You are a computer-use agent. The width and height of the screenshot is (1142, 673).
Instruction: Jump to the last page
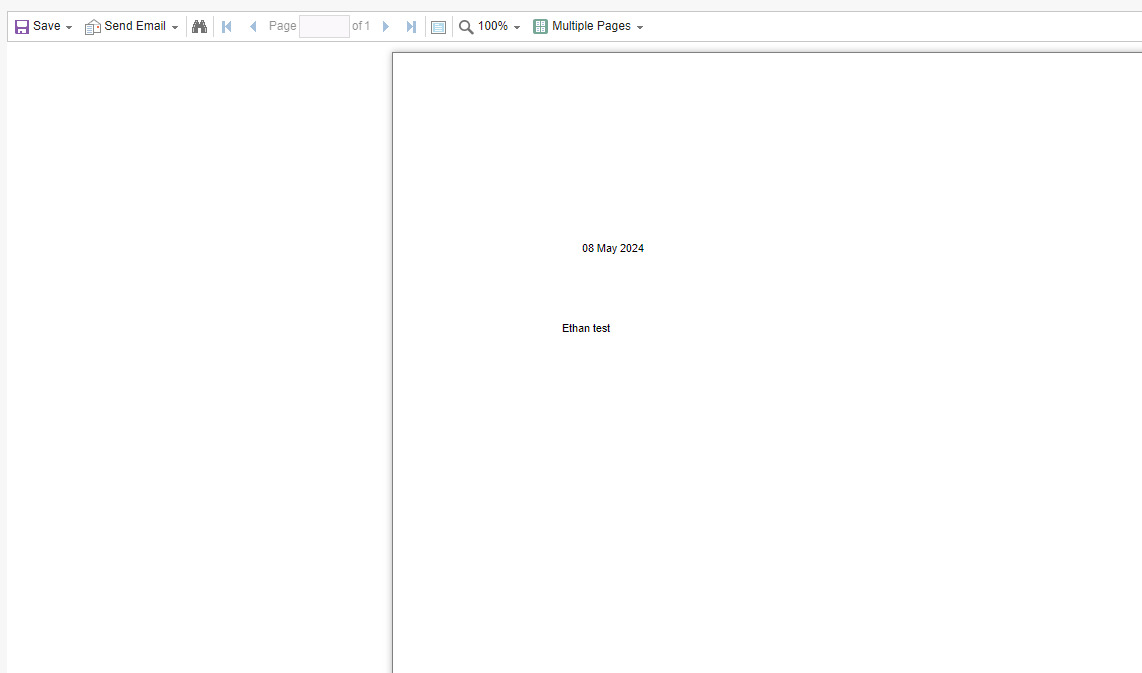click(x=411, y=27)
